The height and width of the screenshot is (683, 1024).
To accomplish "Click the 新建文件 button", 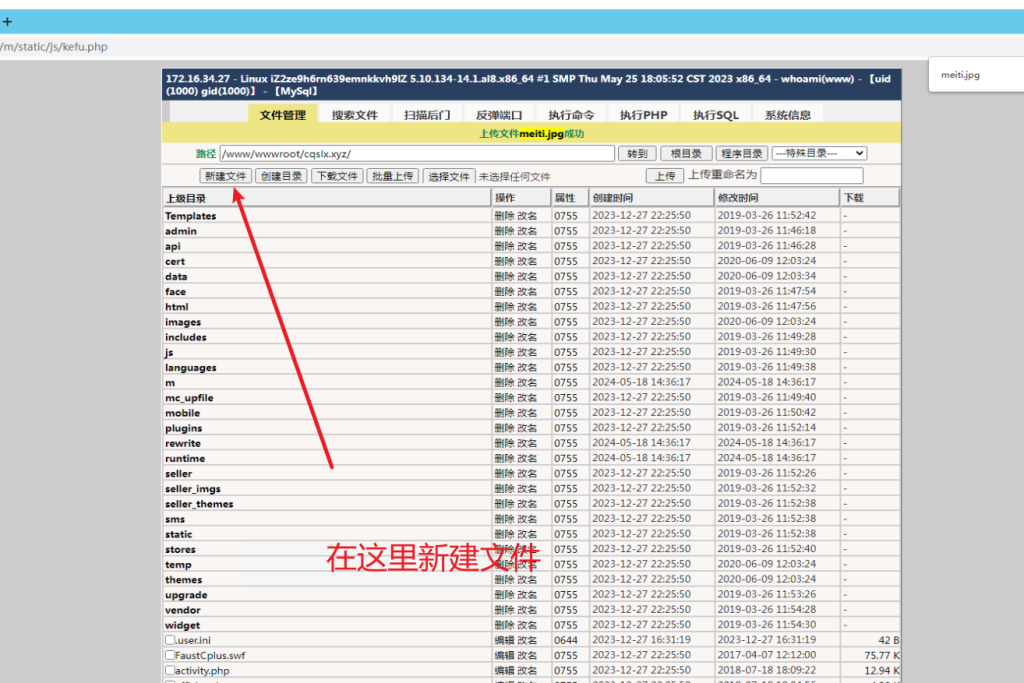I will pyautogui.click(x=225, y=176).
